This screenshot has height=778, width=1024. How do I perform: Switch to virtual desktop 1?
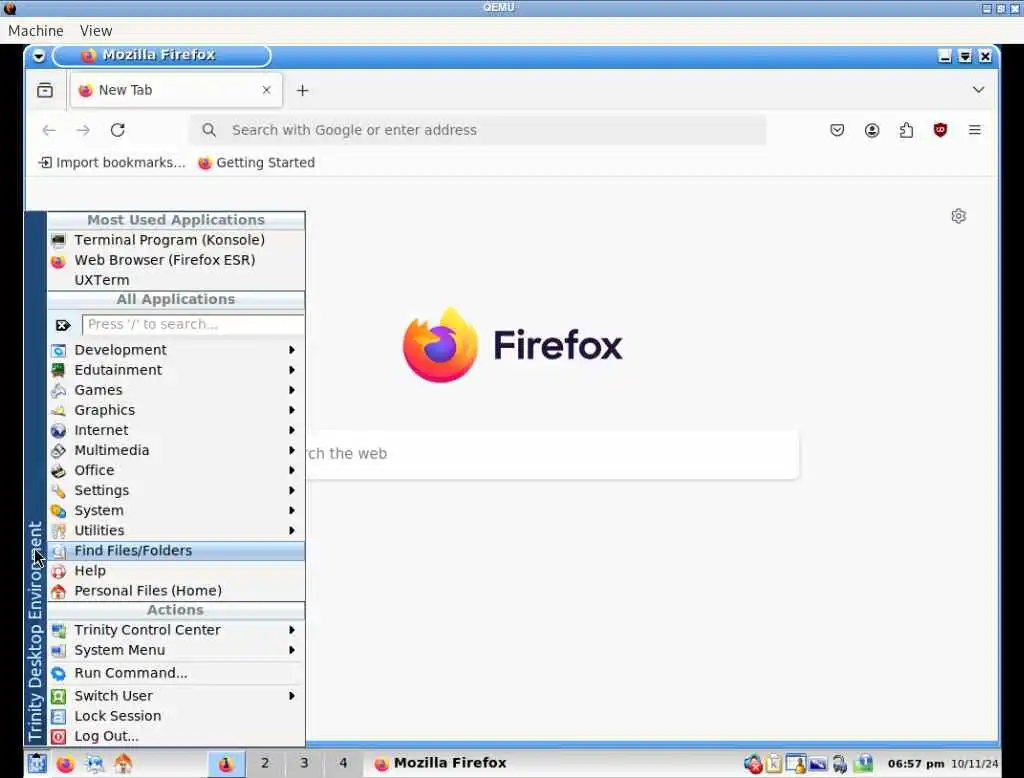pos(226,763)
